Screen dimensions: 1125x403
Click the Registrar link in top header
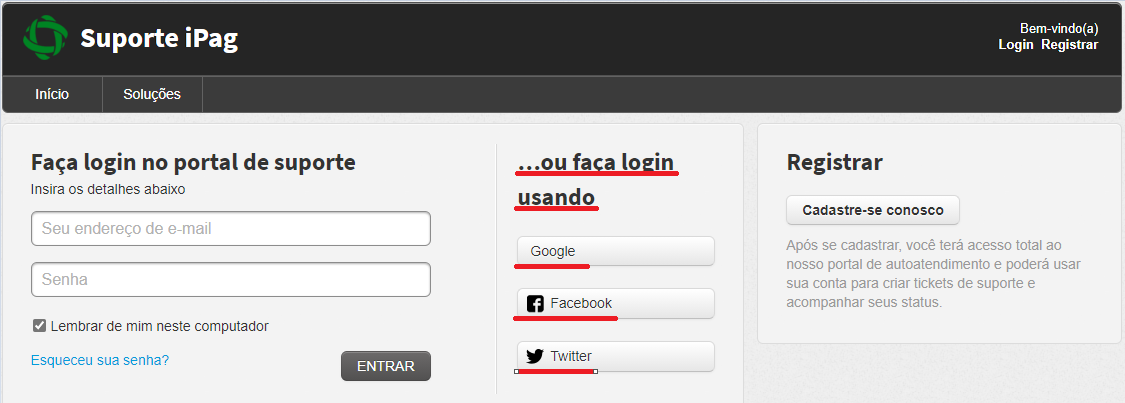point(1070,44)
